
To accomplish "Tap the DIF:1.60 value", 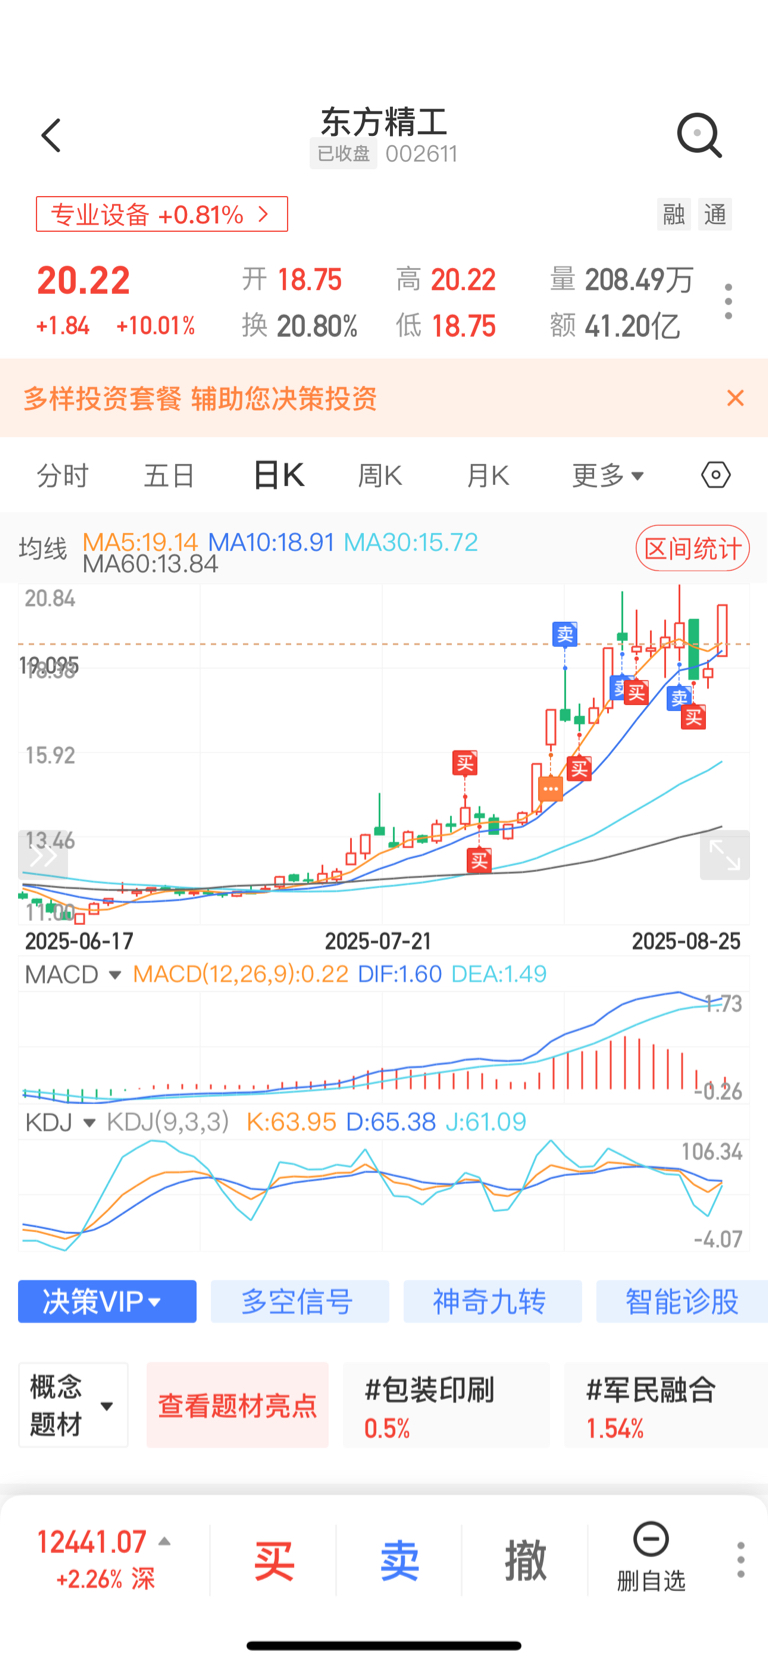I will pos(399,974).
